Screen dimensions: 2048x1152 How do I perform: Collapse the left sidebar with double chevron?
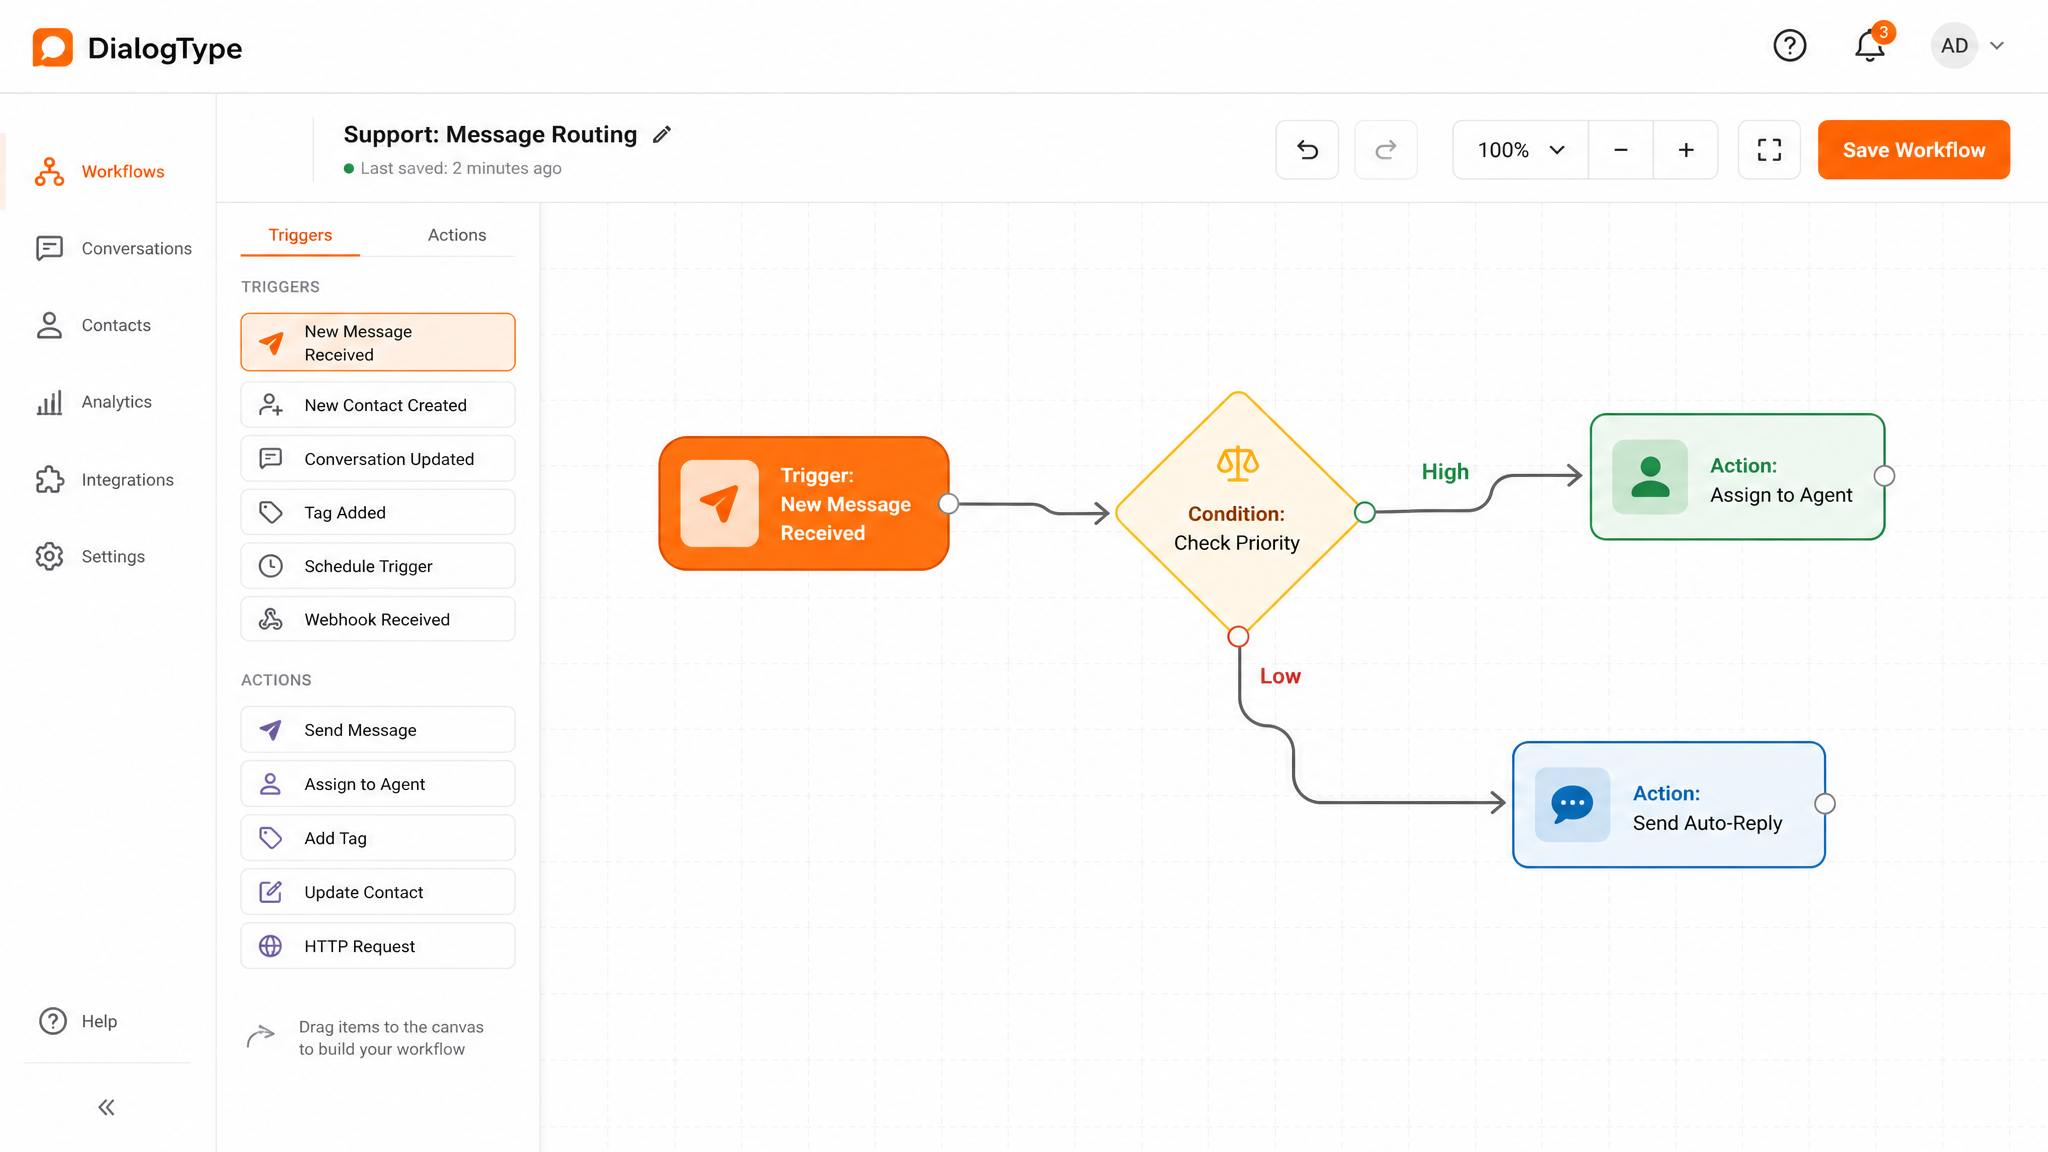pos(106,1107)
